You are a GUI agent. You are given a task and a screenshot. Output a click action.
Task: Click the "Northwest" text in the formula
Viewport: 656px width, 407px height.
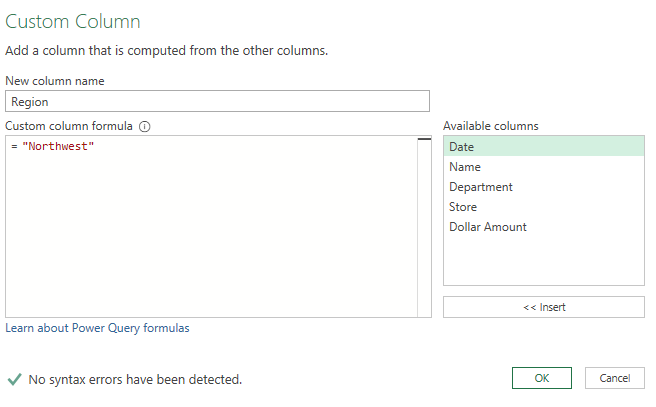pyautogui.click(x=58, y=146)
